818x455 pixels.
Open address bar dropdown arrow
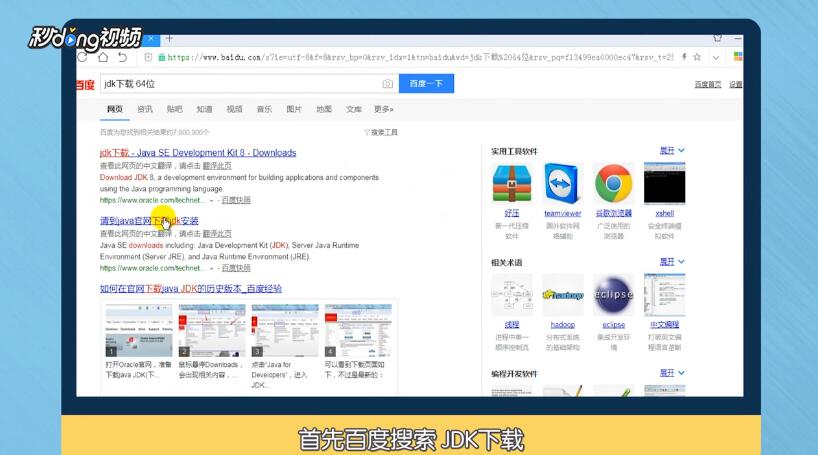pos(716,57)
